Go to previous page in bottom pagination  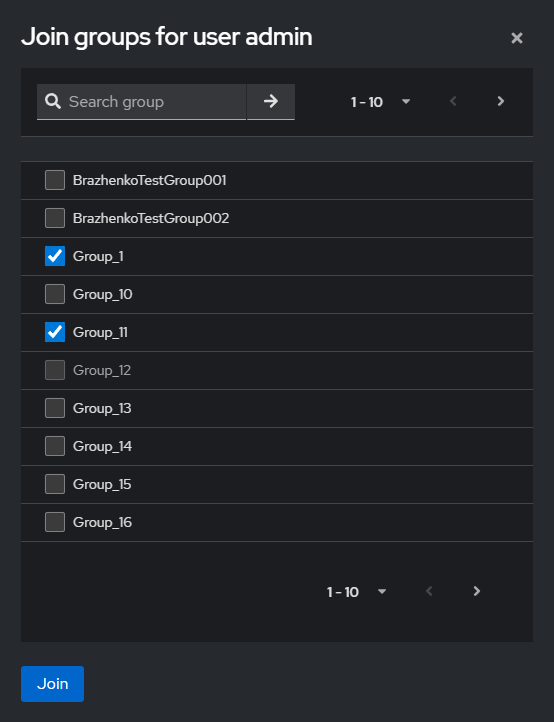pos(429,591)
